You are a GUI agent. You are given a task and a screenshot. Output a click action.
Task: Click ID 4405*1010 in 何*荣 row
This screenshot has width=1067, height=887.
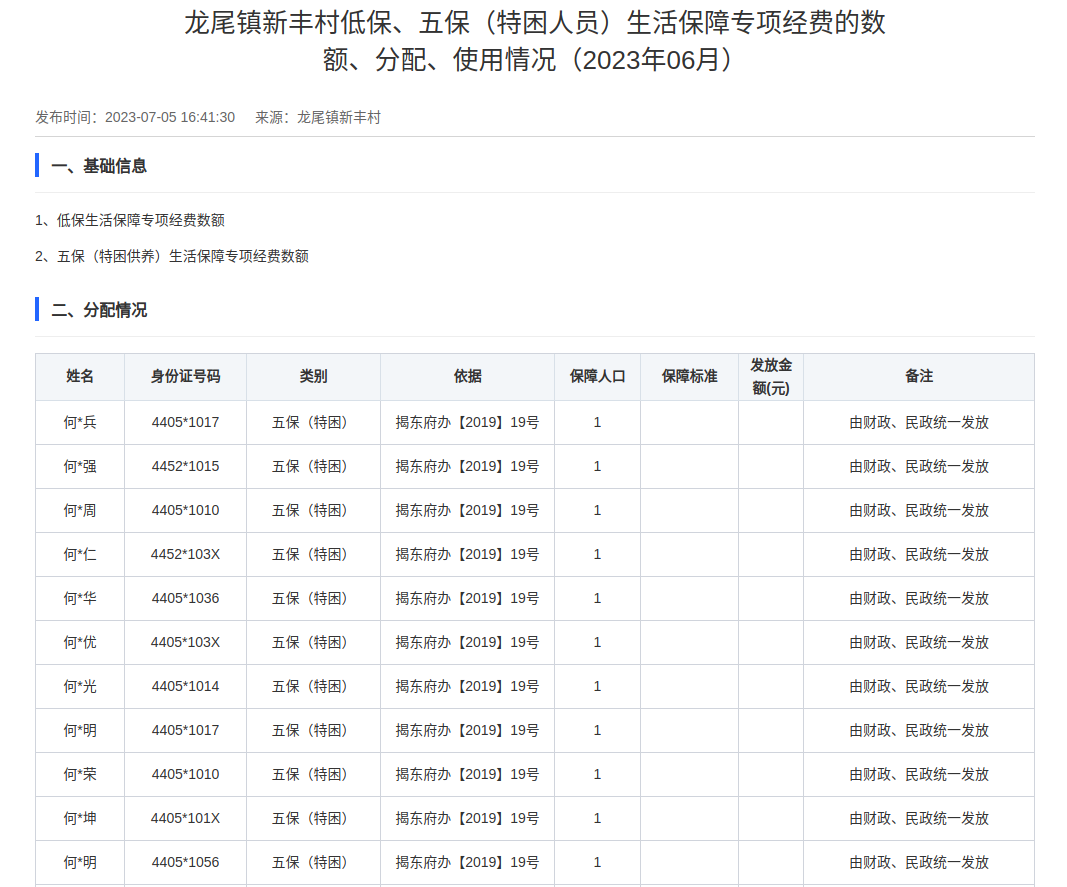[185, 775]
